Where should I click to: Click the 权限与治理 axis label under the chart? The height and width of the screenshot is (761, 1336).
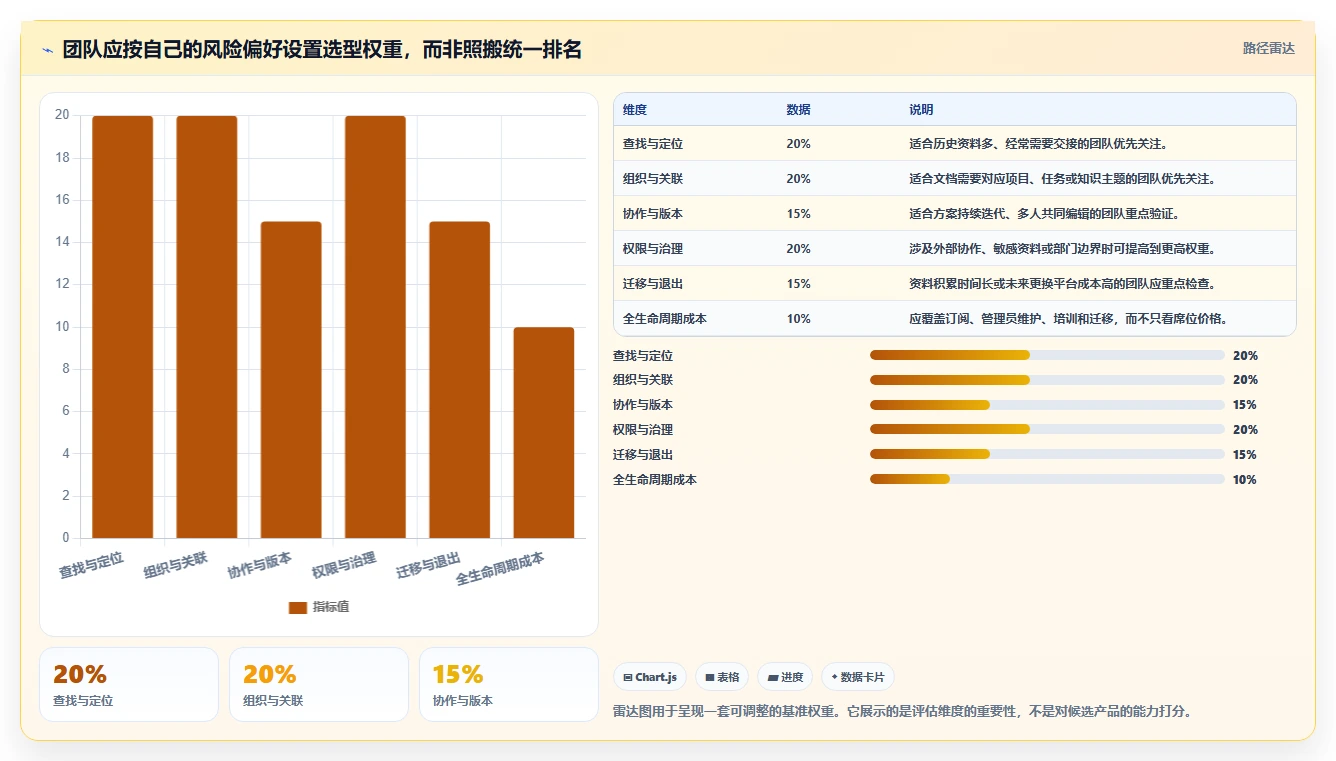coord(344,565)
